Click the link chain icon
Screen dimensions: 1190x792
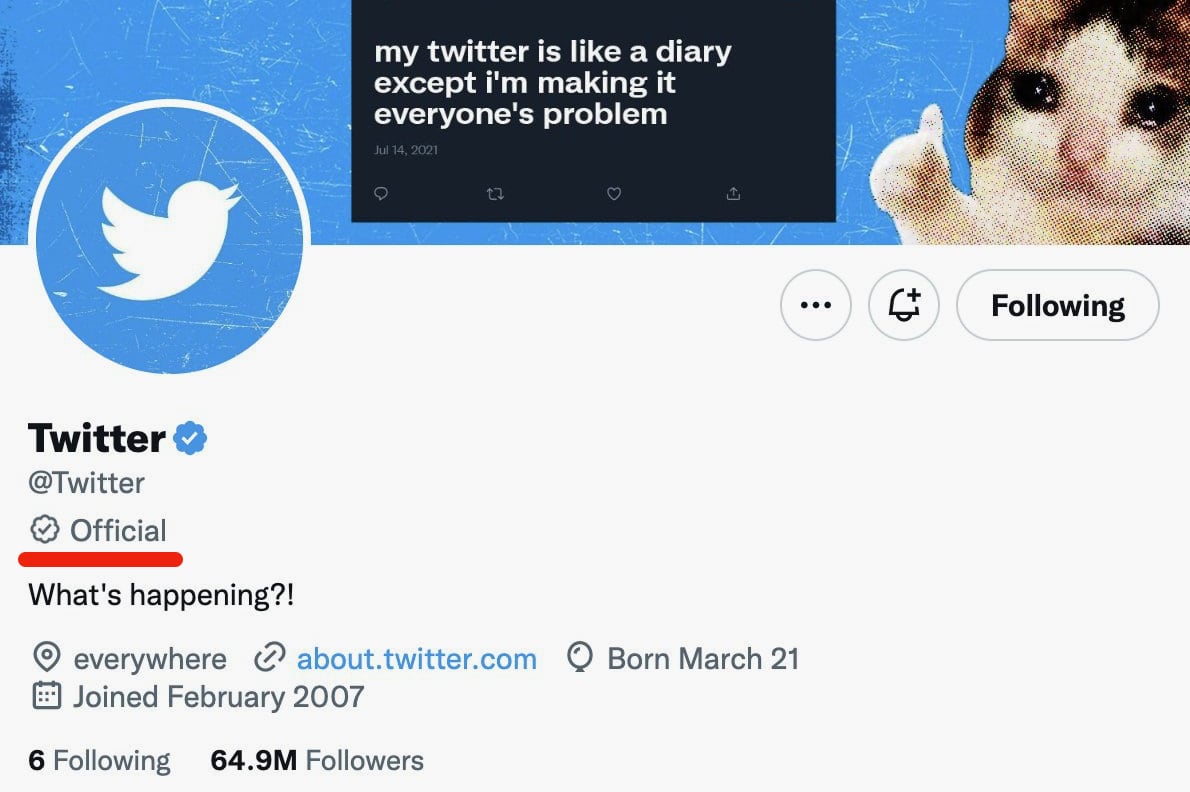pyautogui.click(x=269, y=659)
